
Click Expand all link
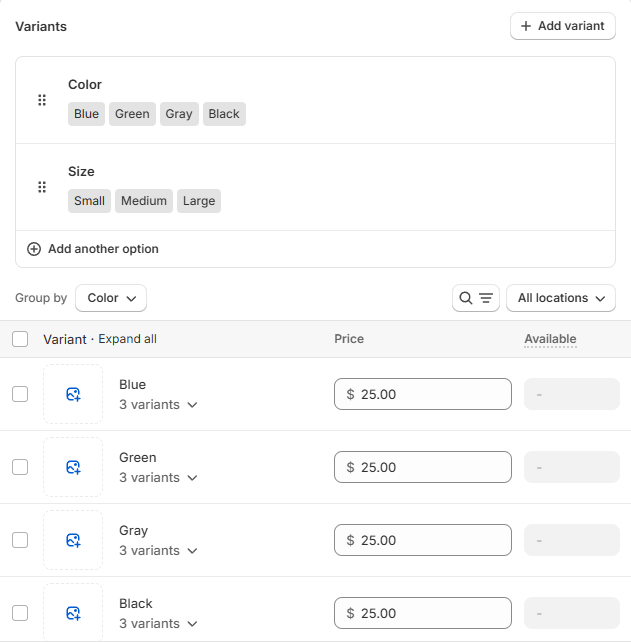coord(127,339)
